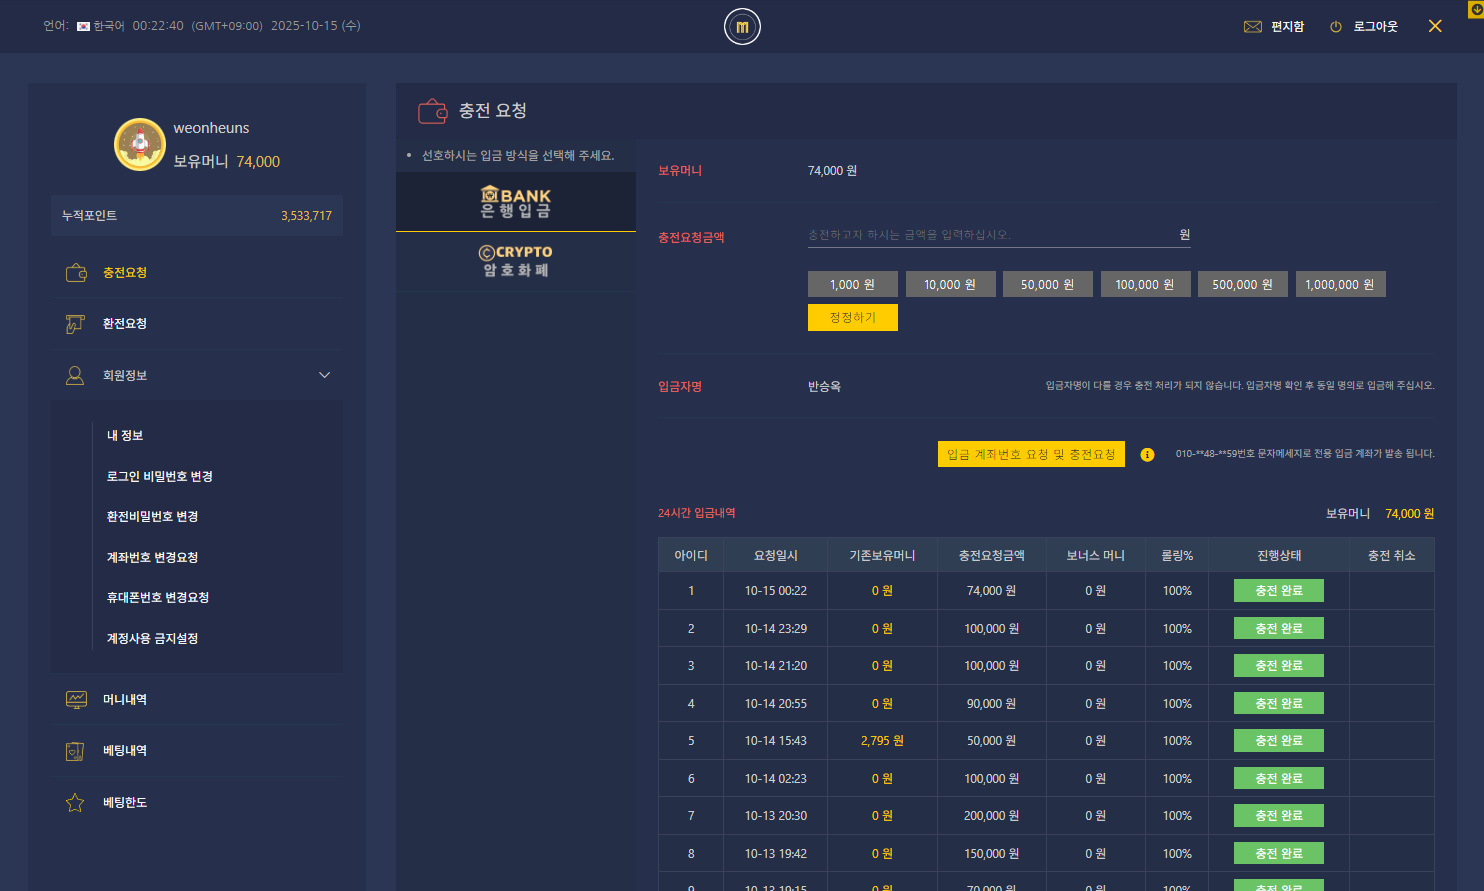Click the center M logo icon
Image resolution: width=1484 pixels, height=891 pixels.
point(742,27)
